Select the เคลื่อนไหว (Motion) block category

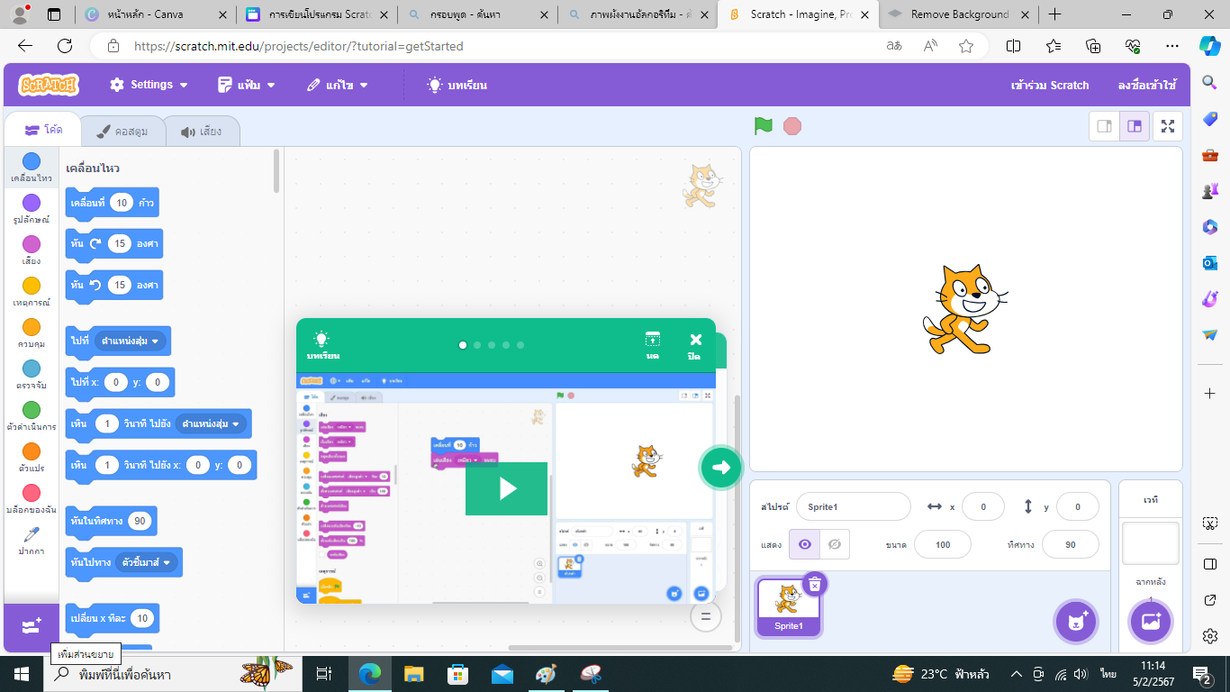31,167
